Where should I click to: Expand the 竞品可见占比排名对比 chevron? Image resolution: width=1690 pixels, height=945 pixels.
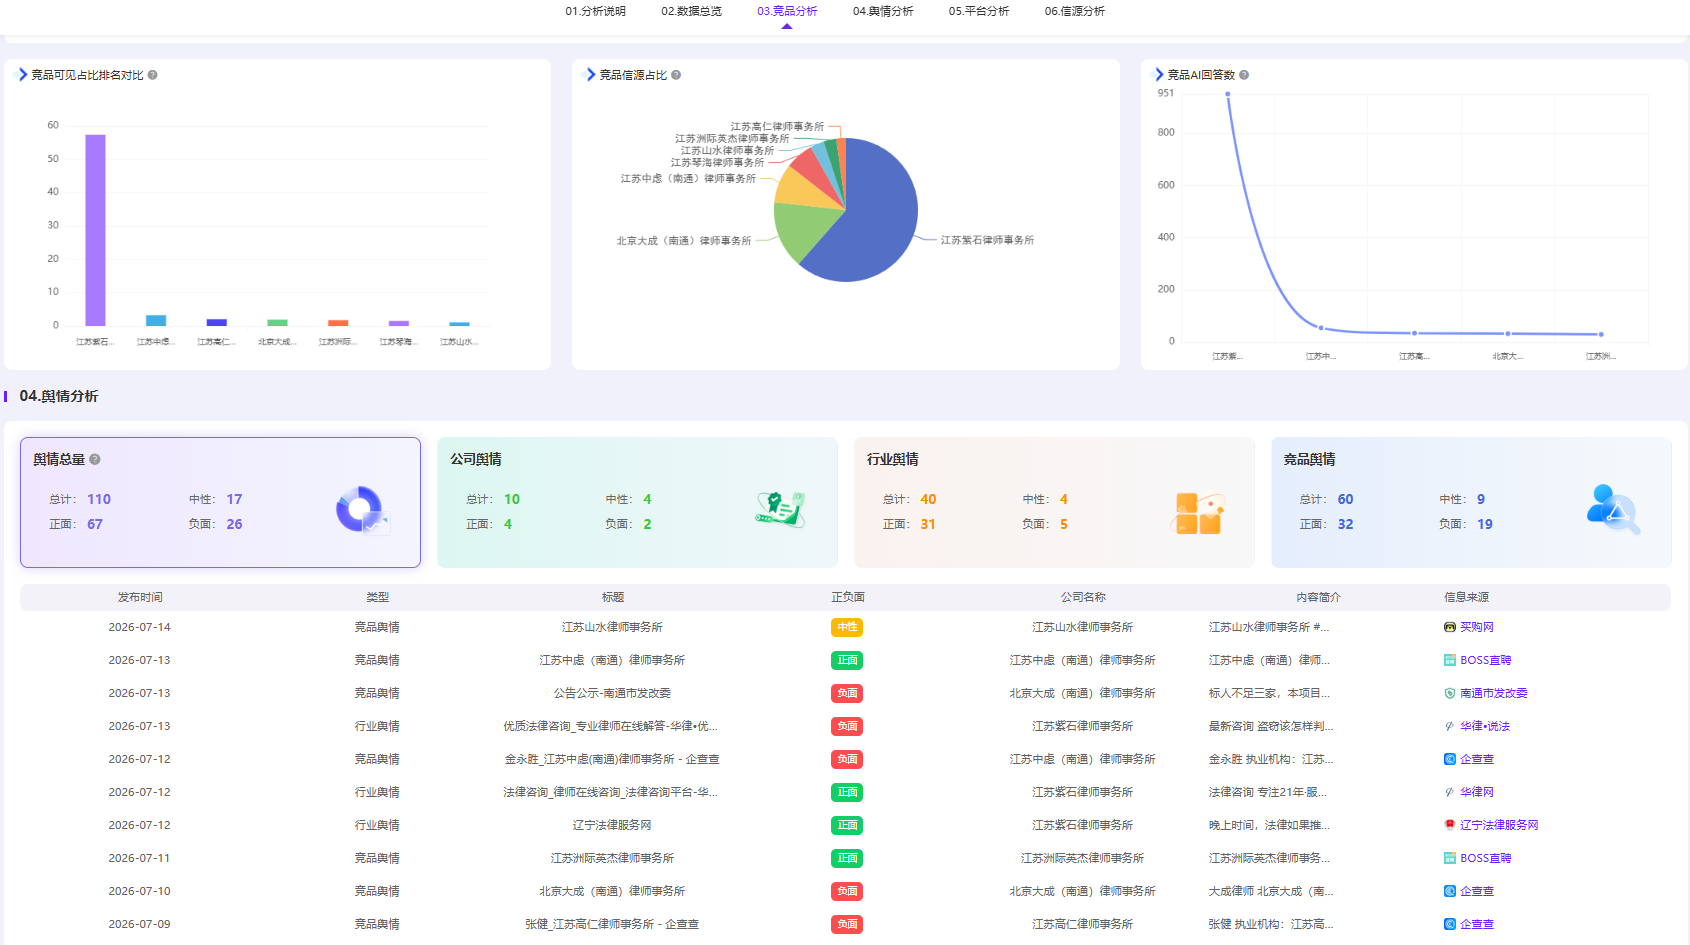point(23,75)
